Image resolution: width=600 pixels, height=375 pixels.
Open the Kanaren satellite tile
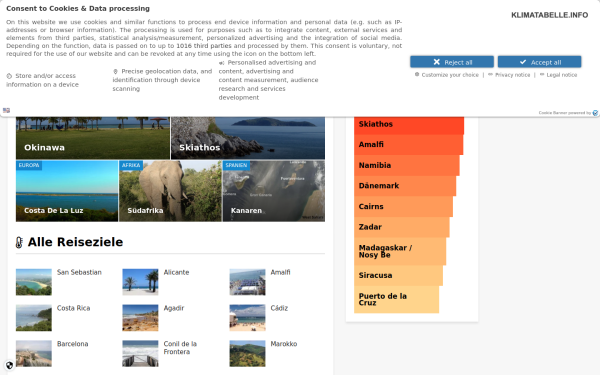point(274,191)
